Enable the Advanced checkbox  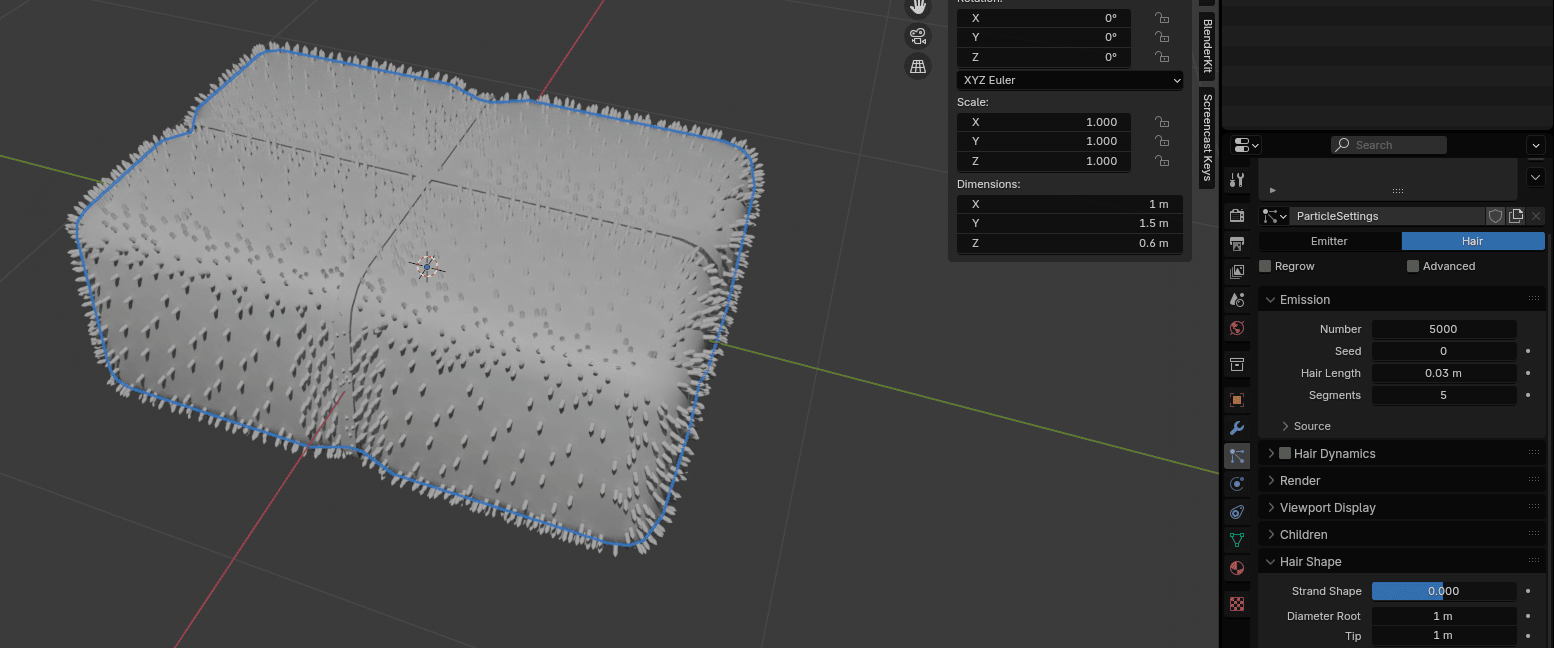pos(1413,266)
